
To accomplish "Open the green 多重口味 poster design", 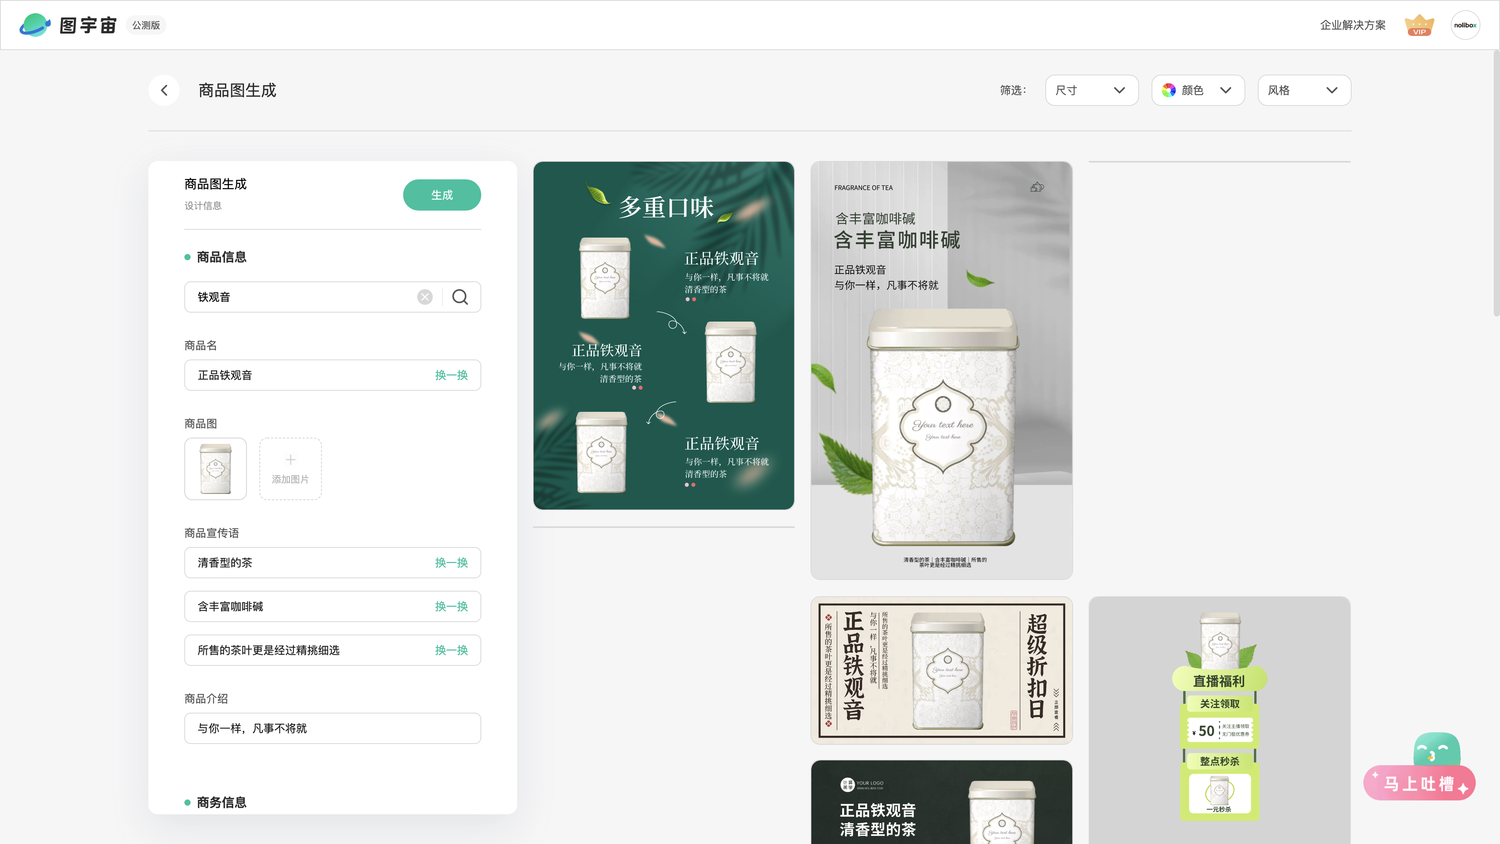I will point(664,335).
